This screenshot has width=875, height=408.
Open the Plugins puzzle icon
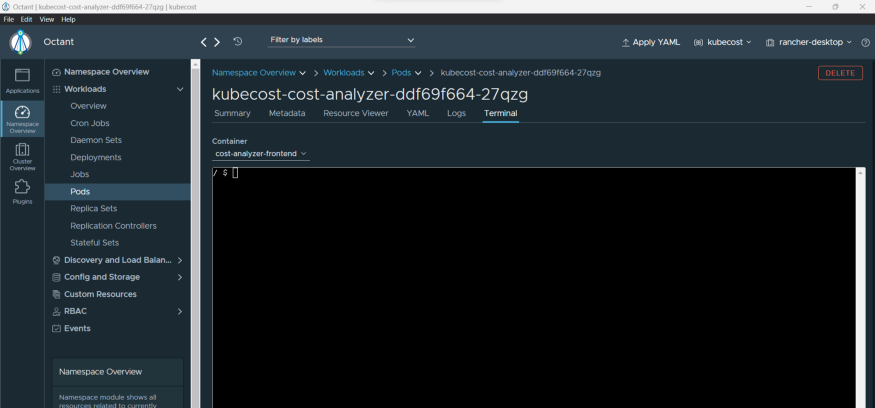(x=22, y=190)
